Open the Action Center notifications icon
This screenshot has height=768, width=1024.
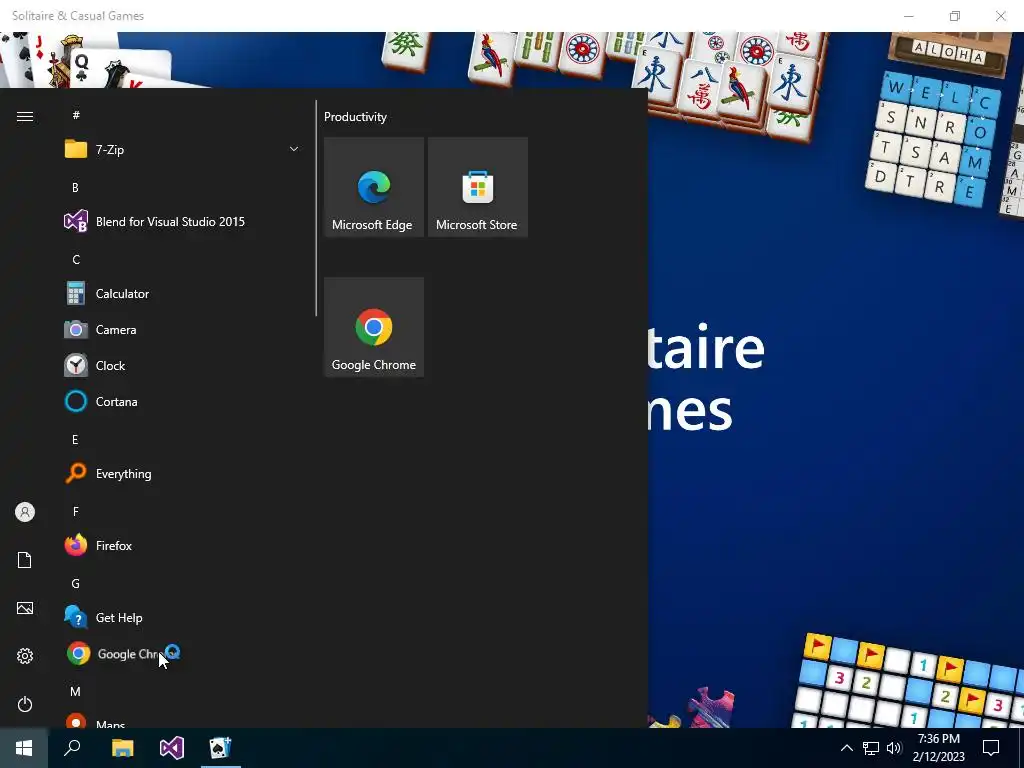pyautogui.click(x=991, y=748)
